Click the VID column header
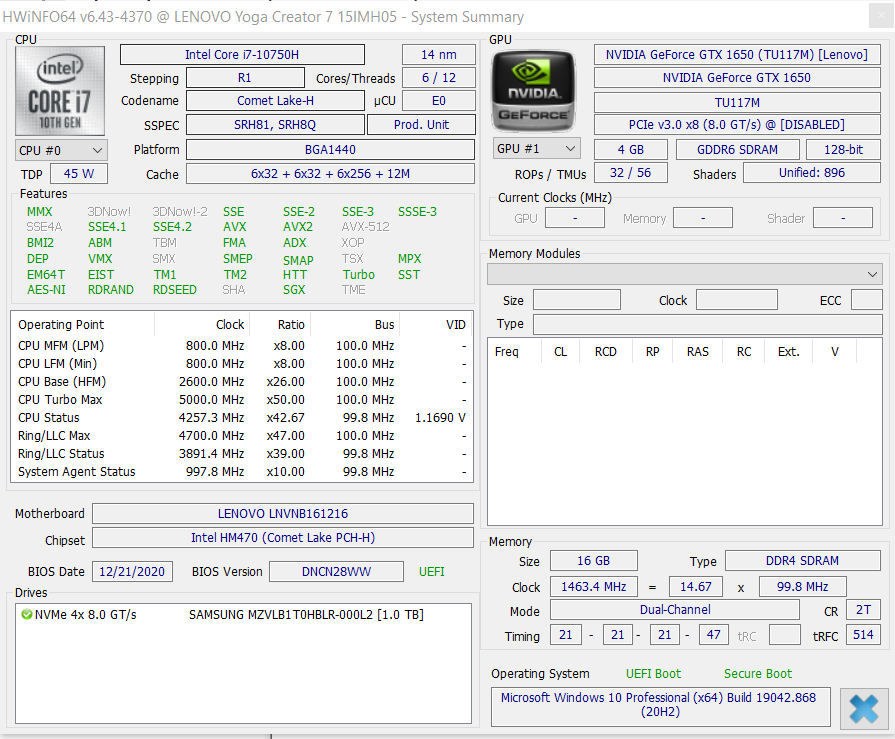This screenshot has height=739, width=895. (x=455, y=325)
